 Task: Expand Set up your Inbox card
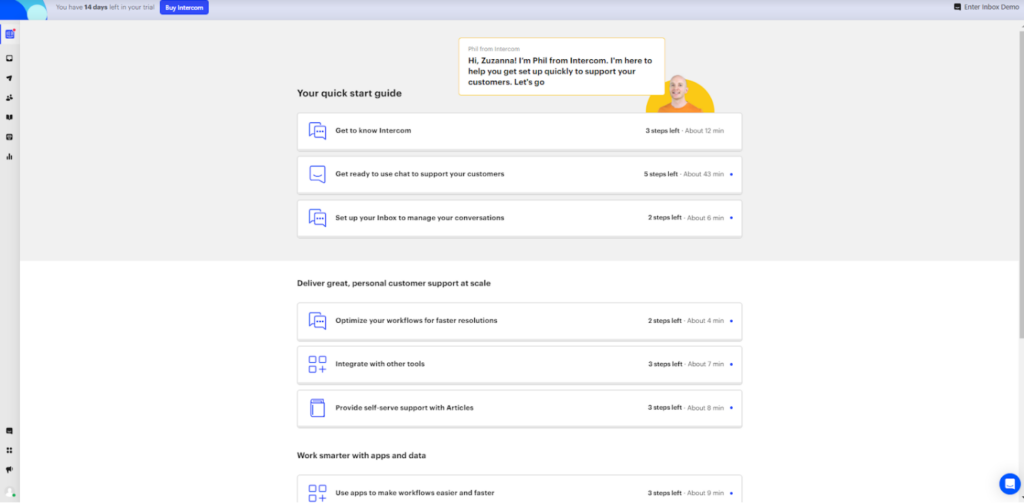point(519,218)
